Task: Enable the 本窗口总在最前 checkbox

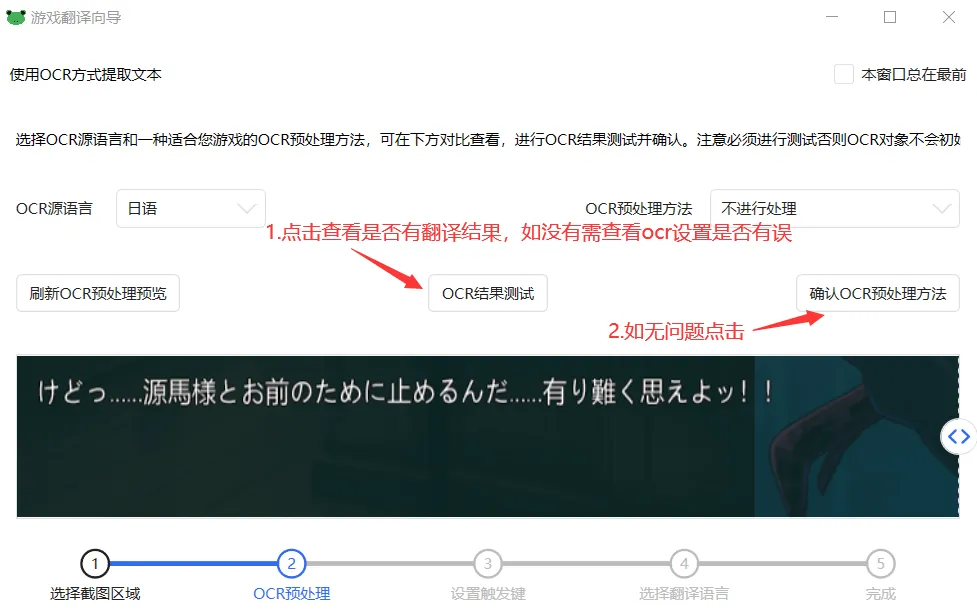Action: (x=844, y=74)
